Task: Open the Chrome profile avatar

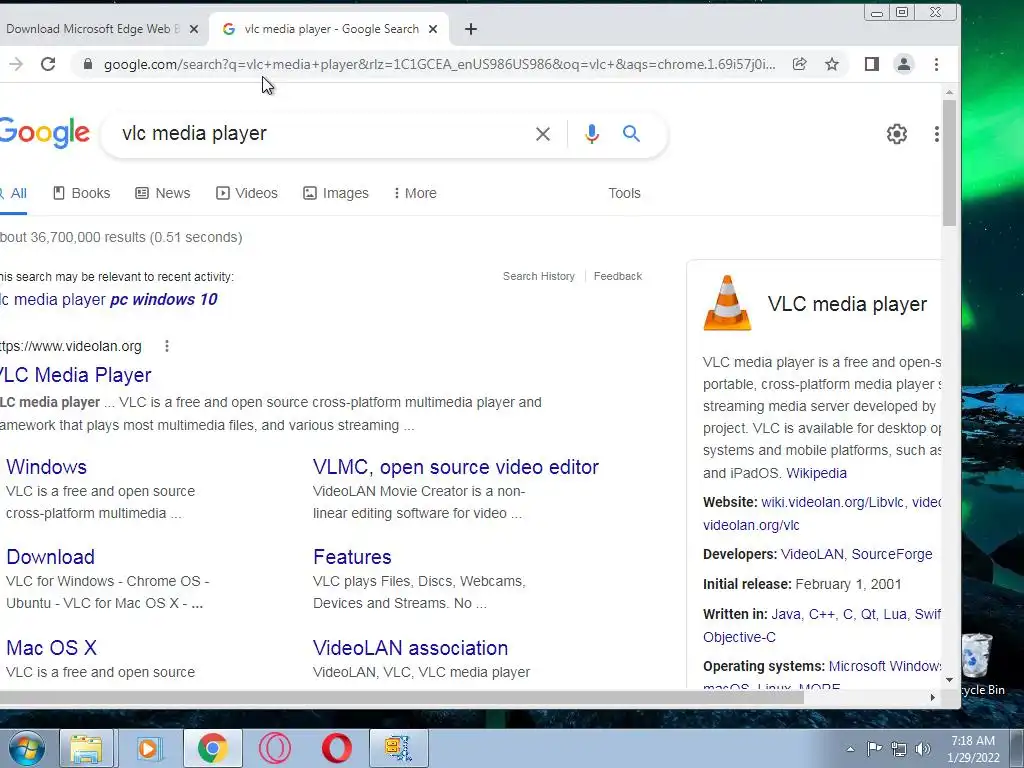Action: (904, 64)
